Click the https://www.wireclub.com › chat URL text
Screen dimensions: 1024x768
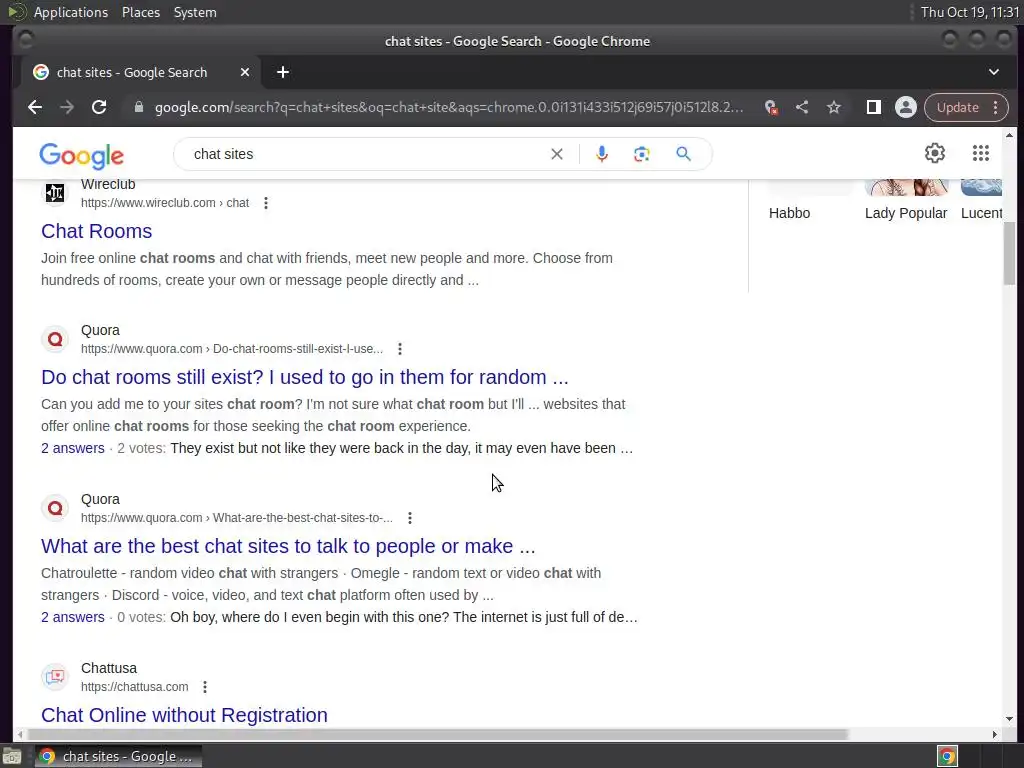[165, 203]
